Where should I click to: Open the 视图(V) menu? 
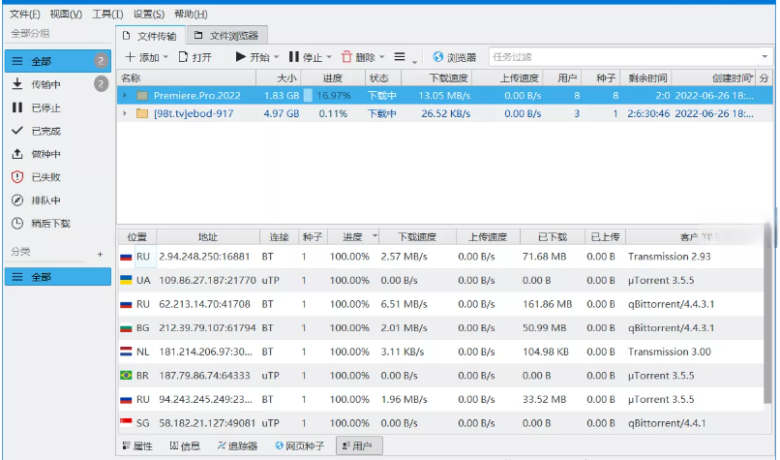pyautogui.click(x=66, y=14)
